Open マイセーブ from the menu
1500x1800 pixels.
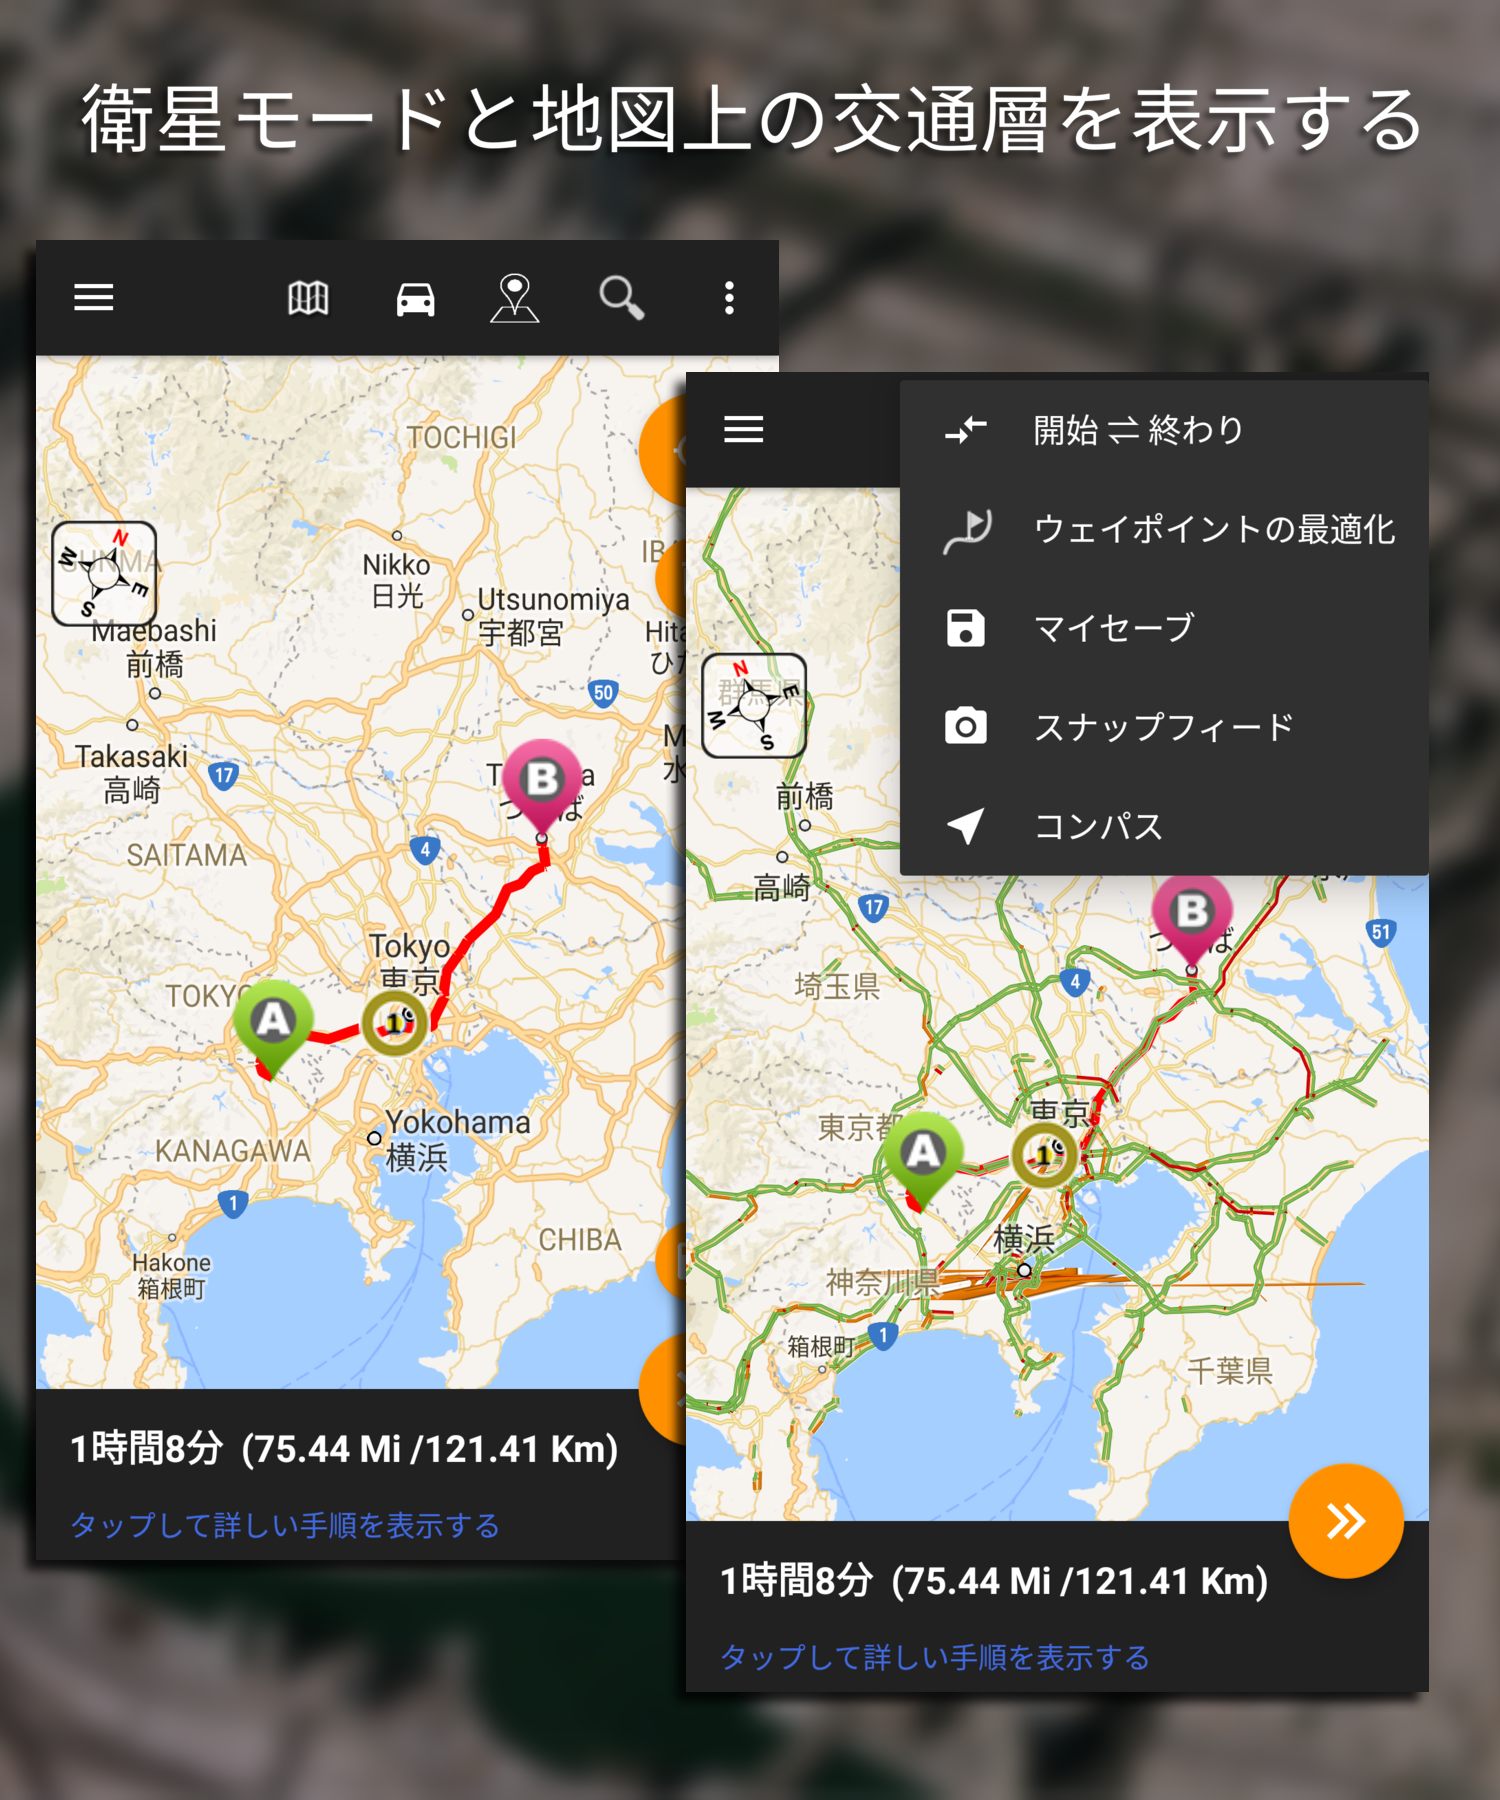click(x=1164, y=627)
